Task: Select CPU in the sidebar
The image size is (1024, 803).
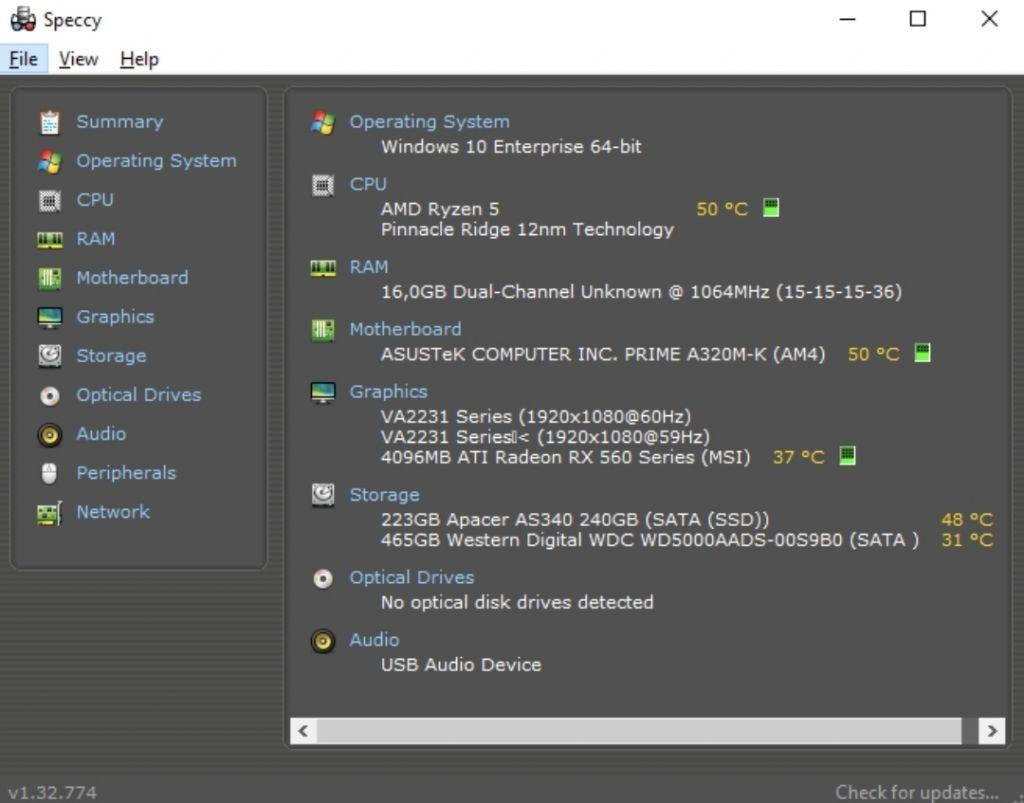Action: [x=95, y=200]
